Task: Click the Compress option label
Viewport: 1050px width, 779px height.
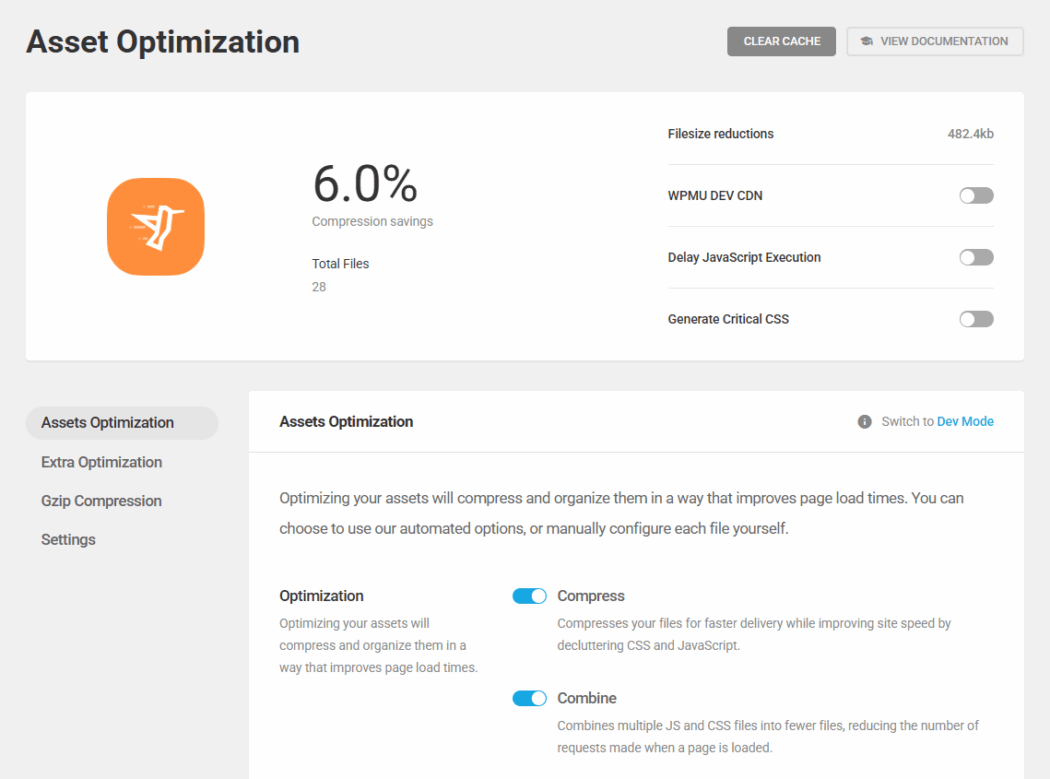Action: point(590,596)
